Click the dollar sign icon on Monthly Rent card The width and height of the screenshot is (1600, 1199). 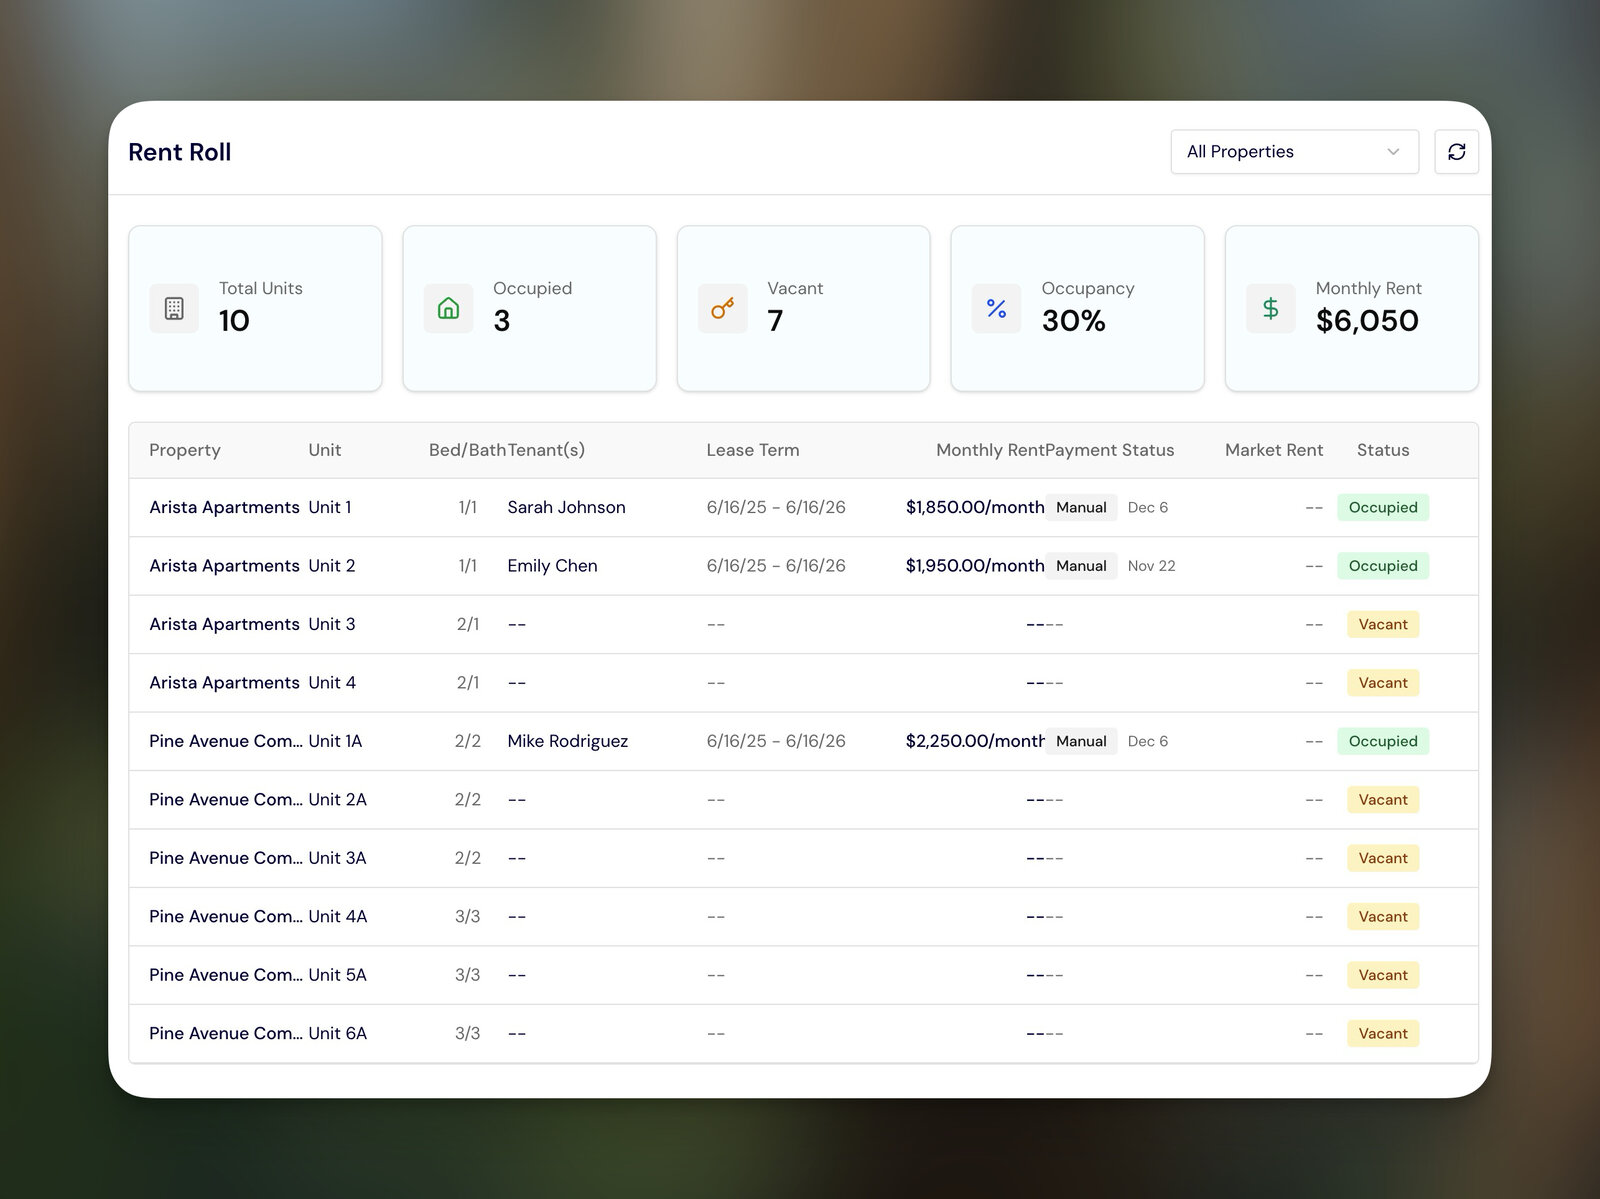tap(1270, 308)
